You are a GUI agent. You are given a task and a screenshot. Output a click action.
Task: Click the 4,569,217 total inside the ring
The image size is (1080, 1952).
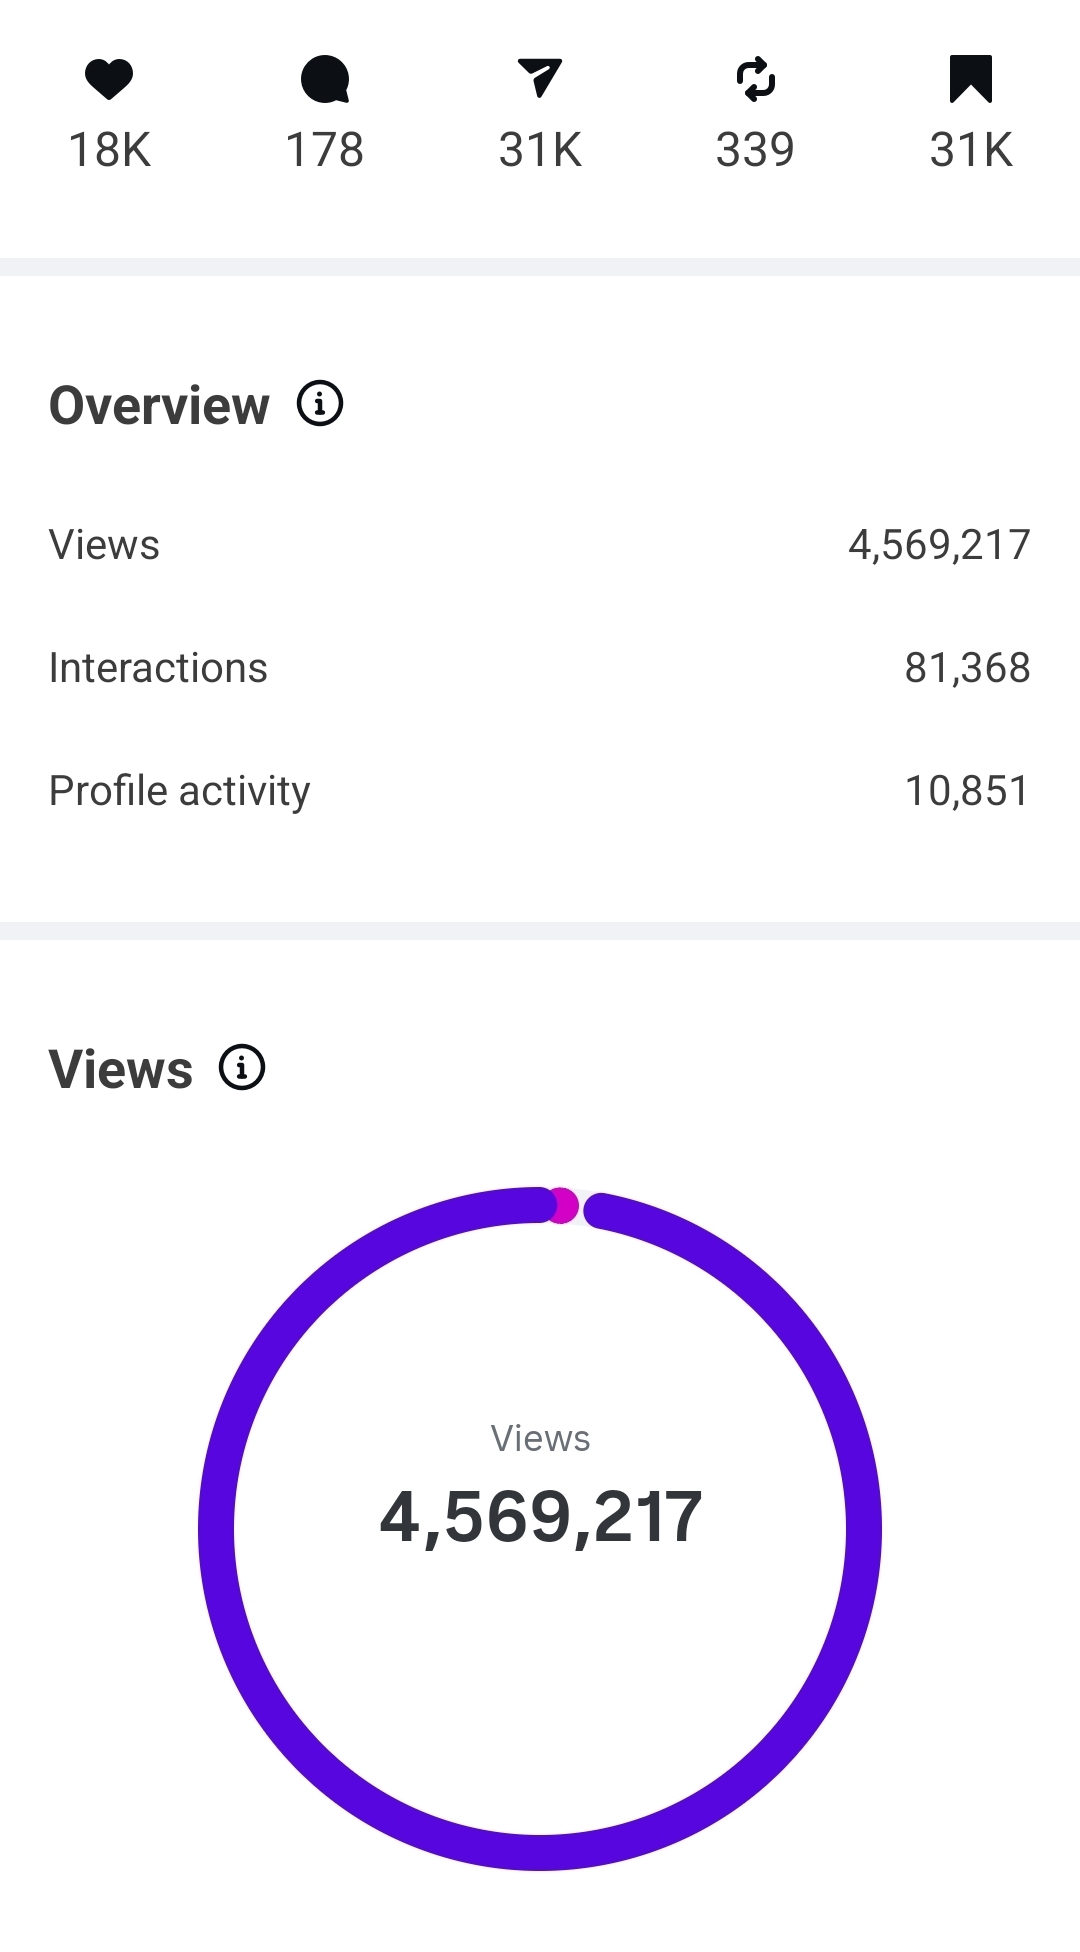(540, 1517)
